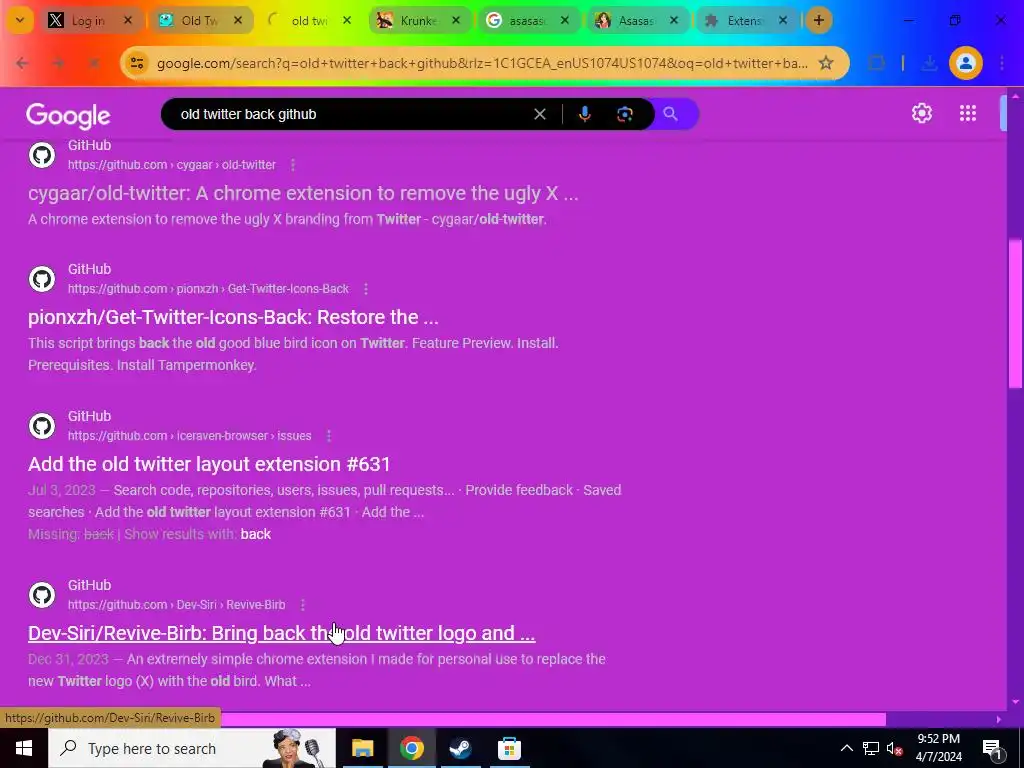The width and height of the screenshot is (1024, 768).
Task: Open the muted volume tray icon
Action: pos(895,748)
